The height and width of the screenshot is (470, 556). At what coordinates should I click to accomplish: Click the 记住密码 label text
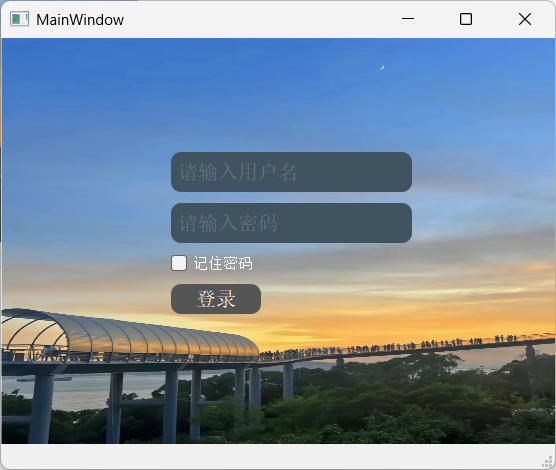click(x=223, y=264)
